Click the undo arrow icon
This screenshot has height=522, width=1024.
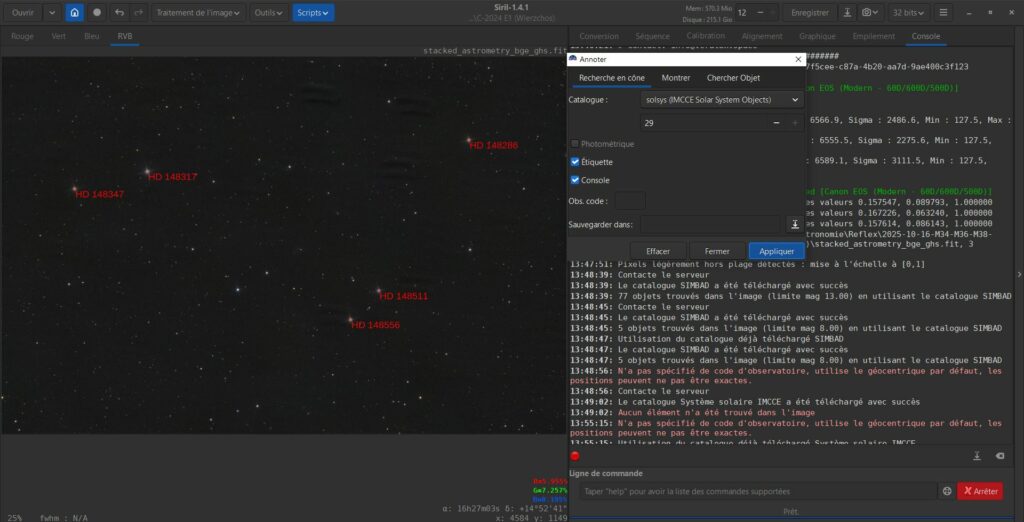[x=120, y=13]
